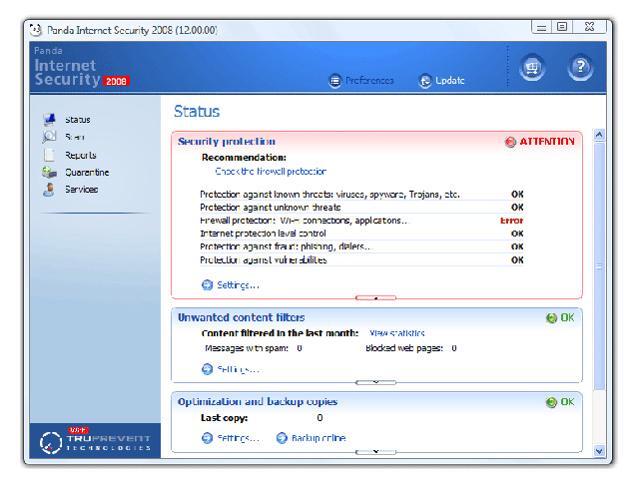Viewport: 640px width, 480px height.
Task: Click the Firewall protection Error status
Action: point(511,221)
